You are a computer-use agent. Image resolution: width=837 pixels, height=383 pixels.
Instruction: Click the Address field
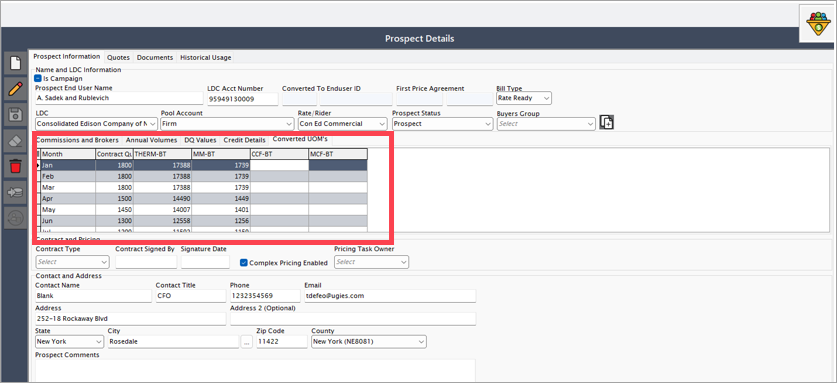pyautogui.click(x=131, y=319)
